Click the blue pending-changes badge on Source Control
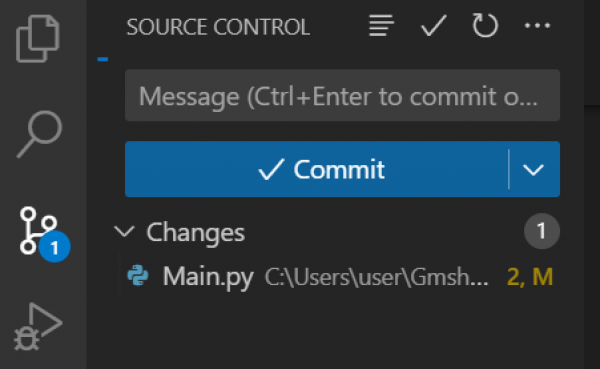Viewport: 600px width, 369px height. tap(54, 247)
